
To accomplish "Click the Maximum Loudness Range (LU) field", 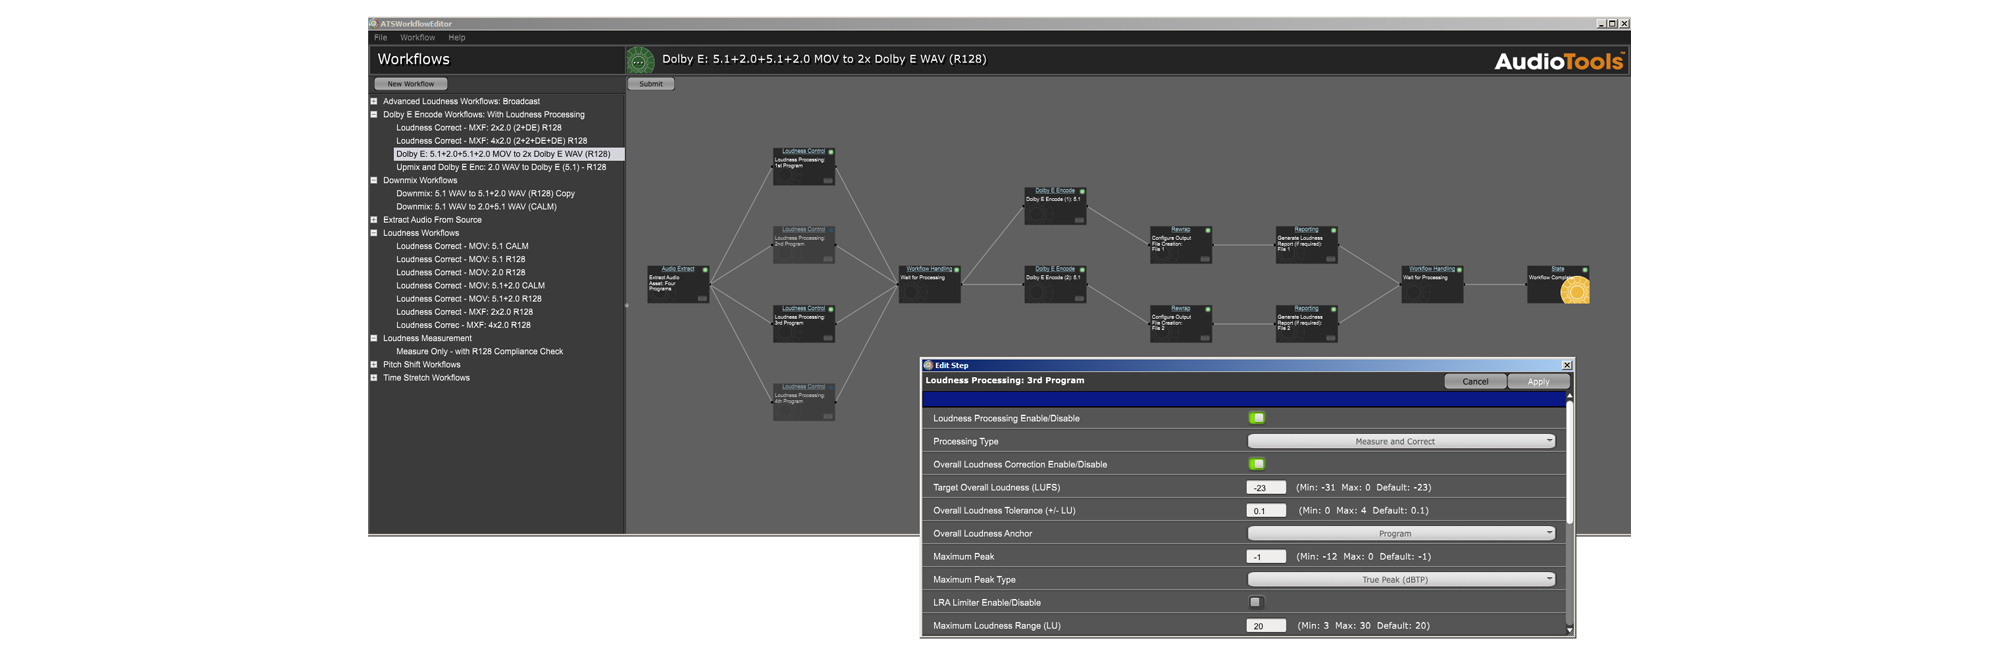I will click(1266, 625).
